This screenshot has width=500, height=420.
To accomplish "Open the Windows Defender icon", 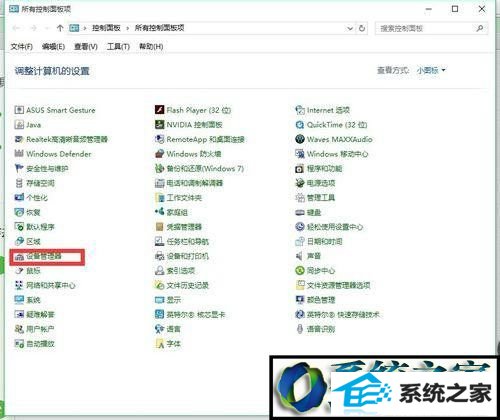I will pyautogui.click(x=19, y=154).
